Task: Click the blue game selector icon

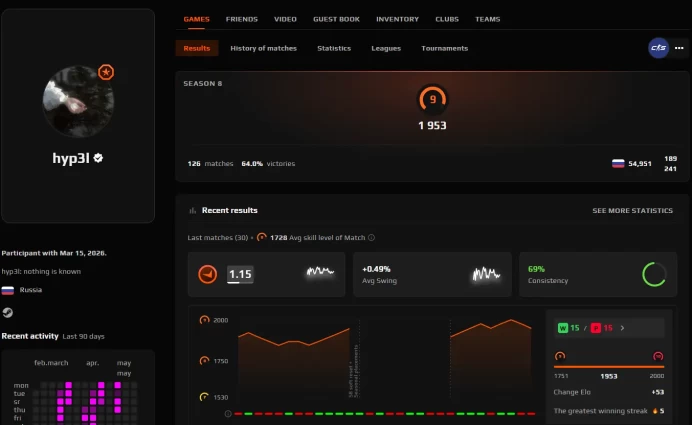Action: 658,48
